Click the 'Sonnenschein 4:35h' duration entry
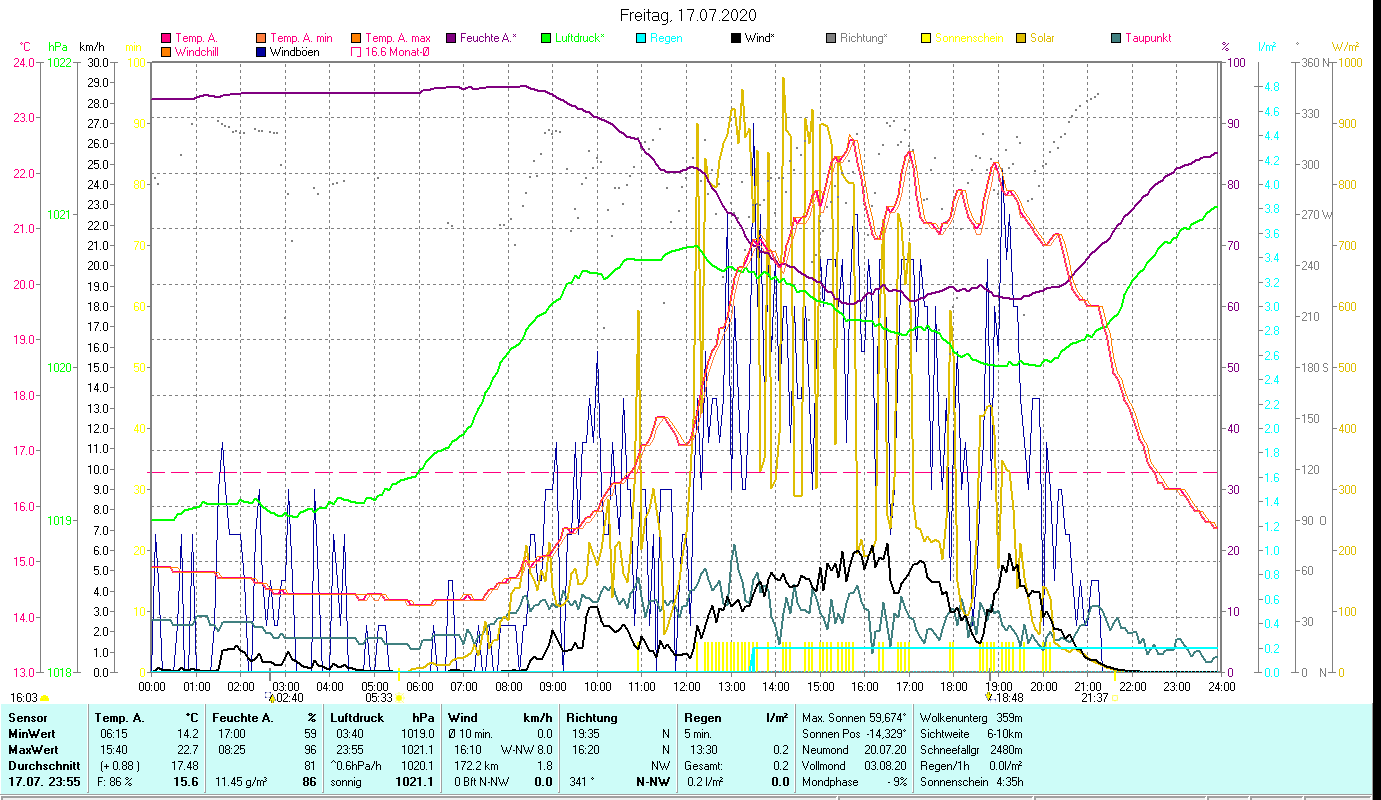Screen dimensions: 1381x800 tap(970, 782)
